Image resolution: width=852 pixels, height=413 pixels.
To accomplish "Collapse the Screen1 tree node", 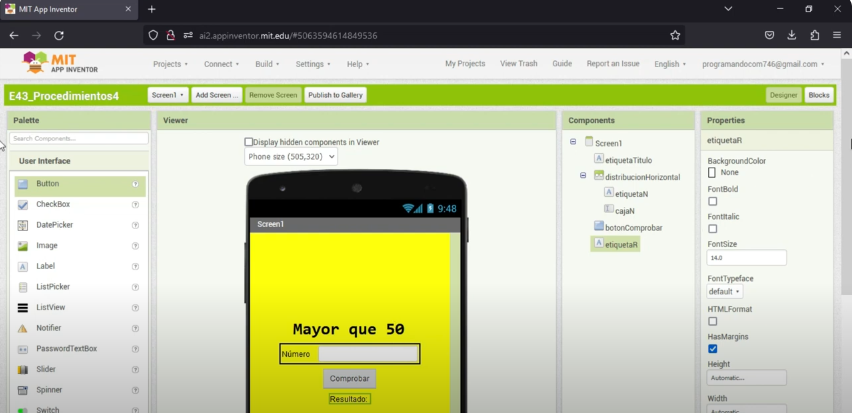I will [x=573, y=142].
